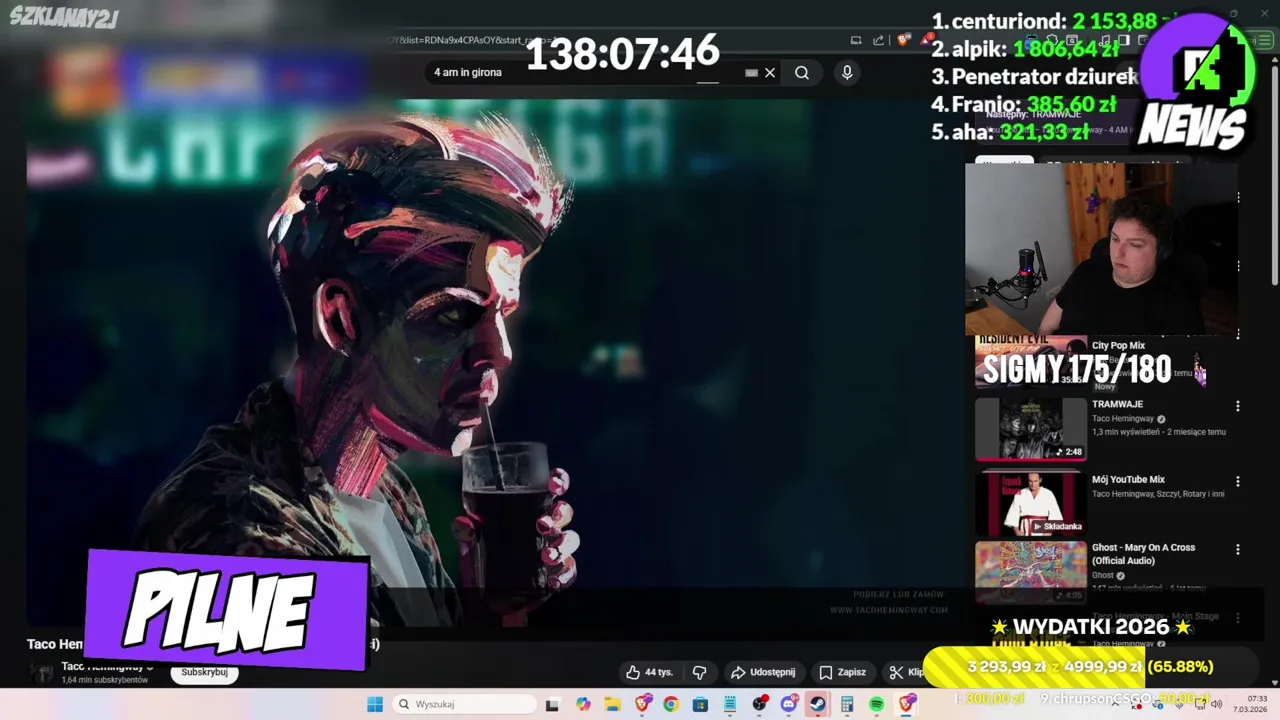Open options menu for Ghost - Mary On A Cross

(x=1237, y=549)
